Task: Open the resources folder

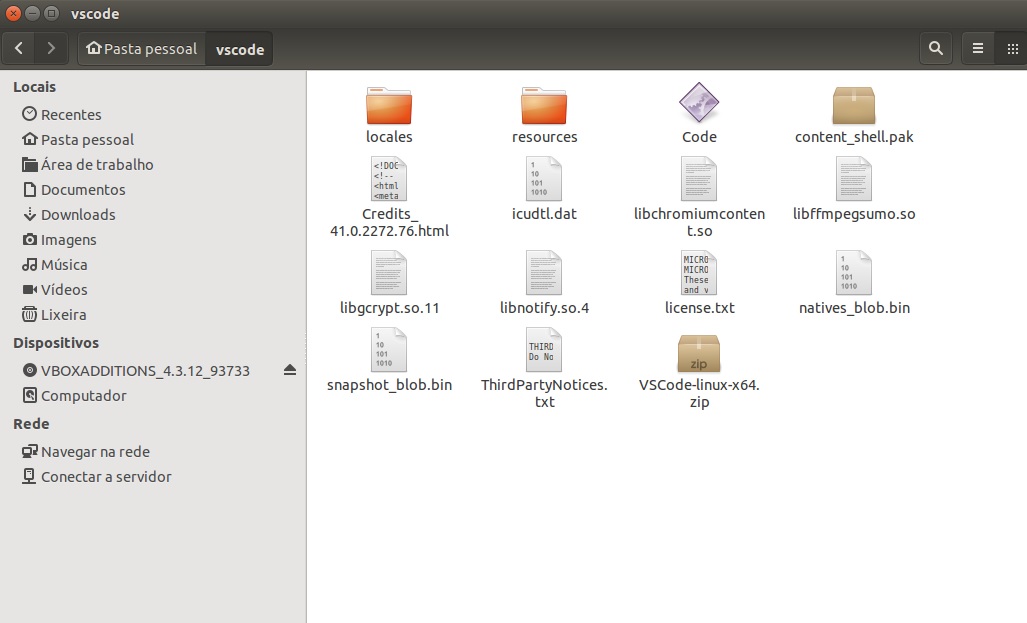Action: tap(544, 105)
